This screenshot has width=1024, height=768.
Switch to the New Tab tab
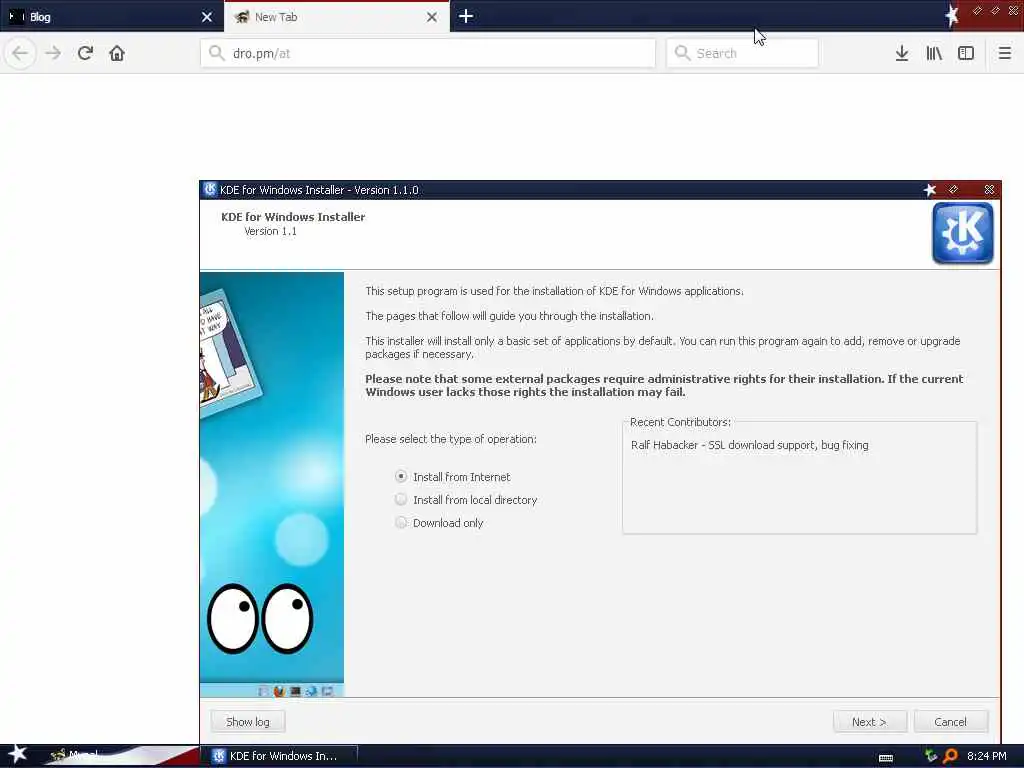(336, 16)
